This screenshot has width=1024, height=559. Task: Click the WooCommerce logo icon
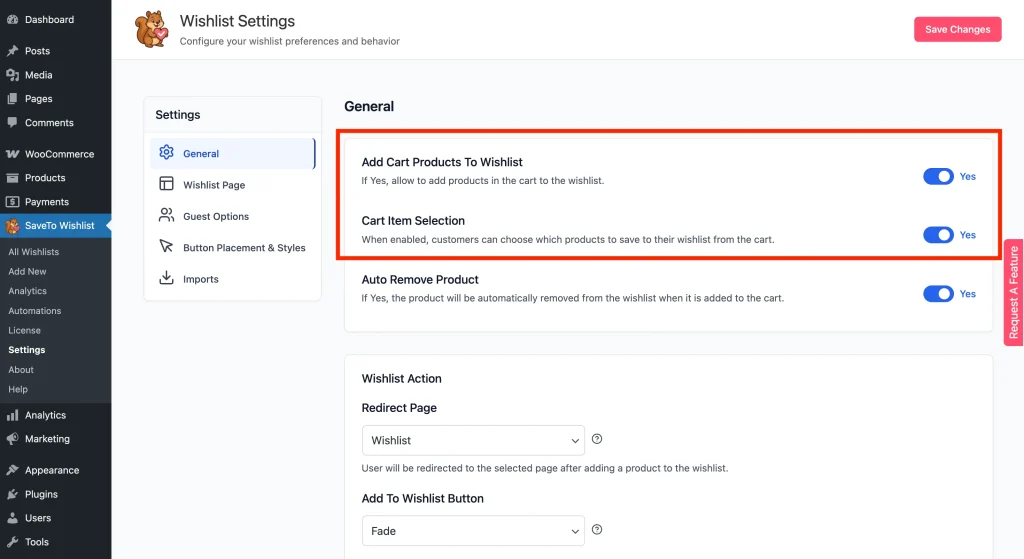pyautogui.click(x=12, y=154)
